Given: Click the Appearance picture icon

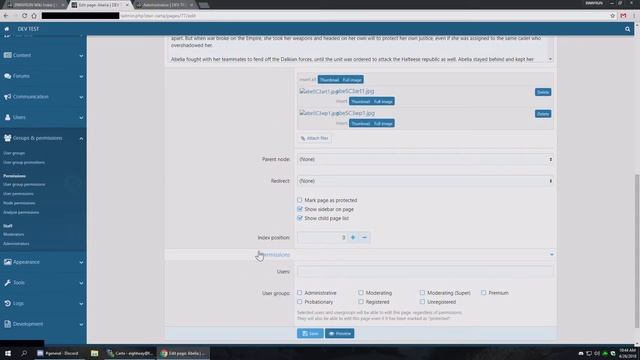Looking at the screenshot, I should click(7, 262).
